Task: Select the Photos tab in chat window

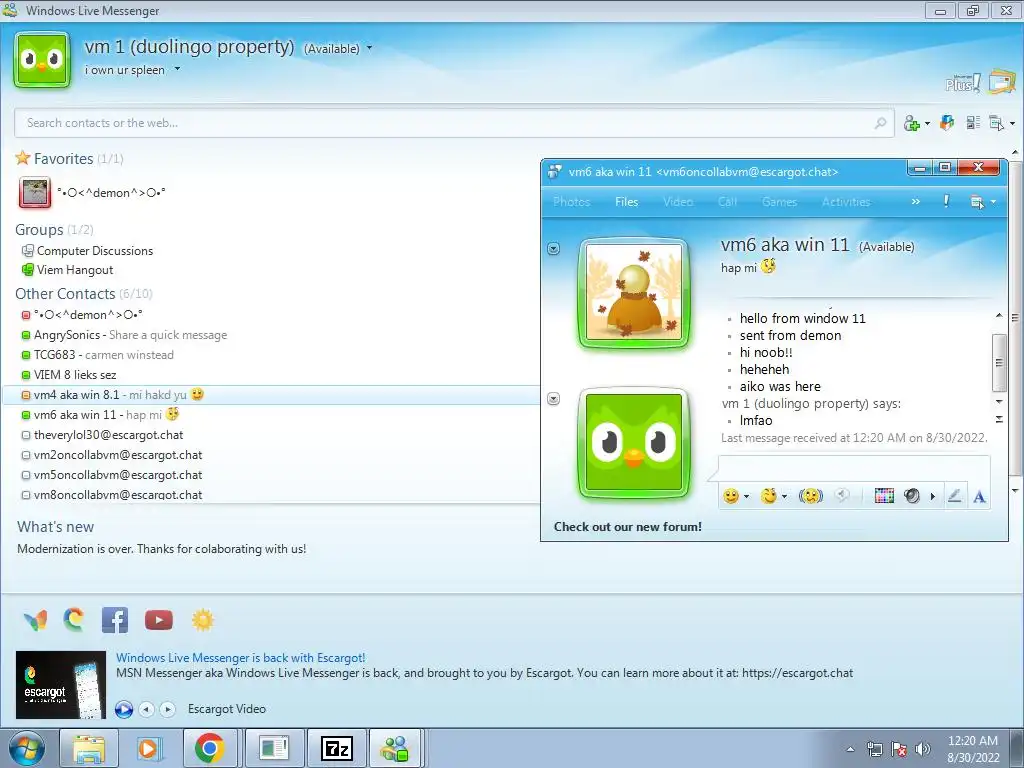Action: (571, 202)
